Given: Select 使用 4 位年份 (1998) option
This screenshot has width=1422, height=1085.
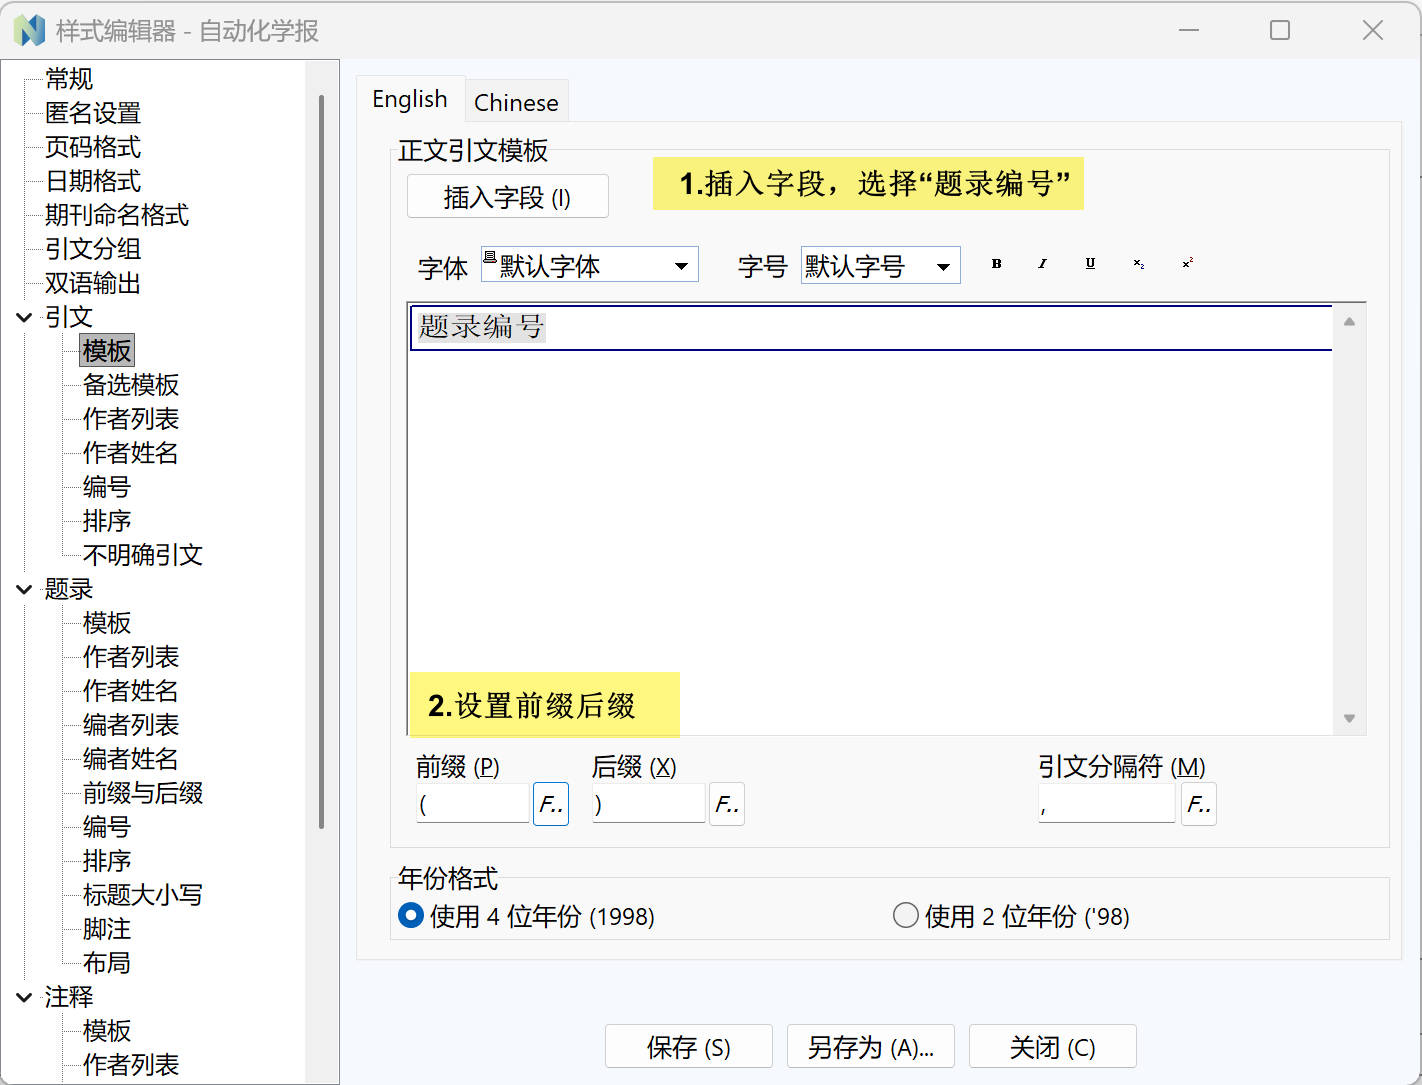Looking at the screenshot, I should pyautogui.click(x=410, y=915).
